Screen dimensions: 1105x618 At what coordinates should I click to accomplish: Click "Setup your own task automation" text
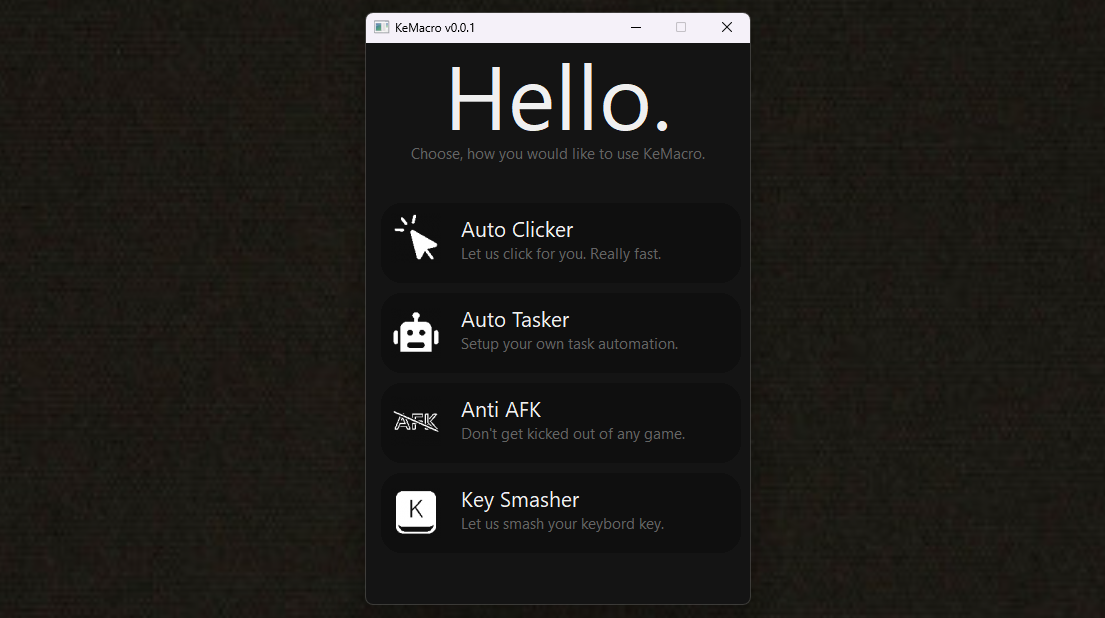568,344
